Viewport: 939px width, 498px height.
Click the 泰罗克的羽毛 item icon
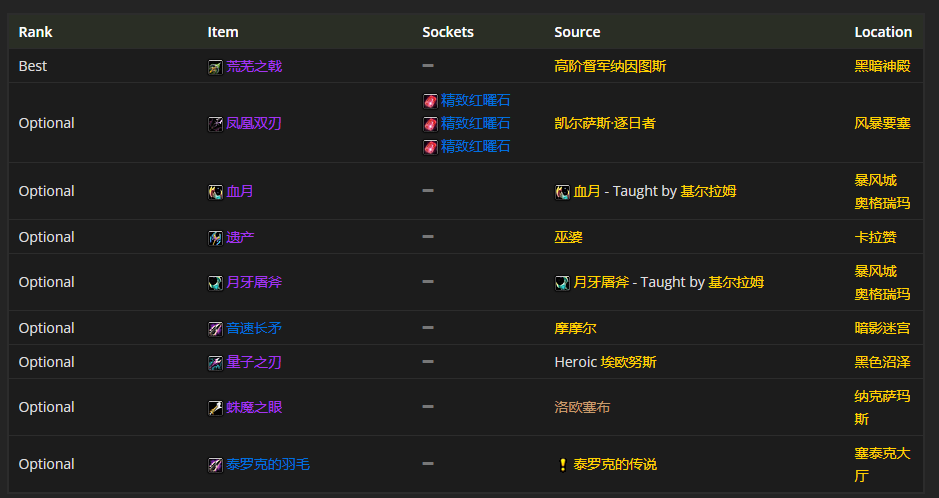[215, 465]
